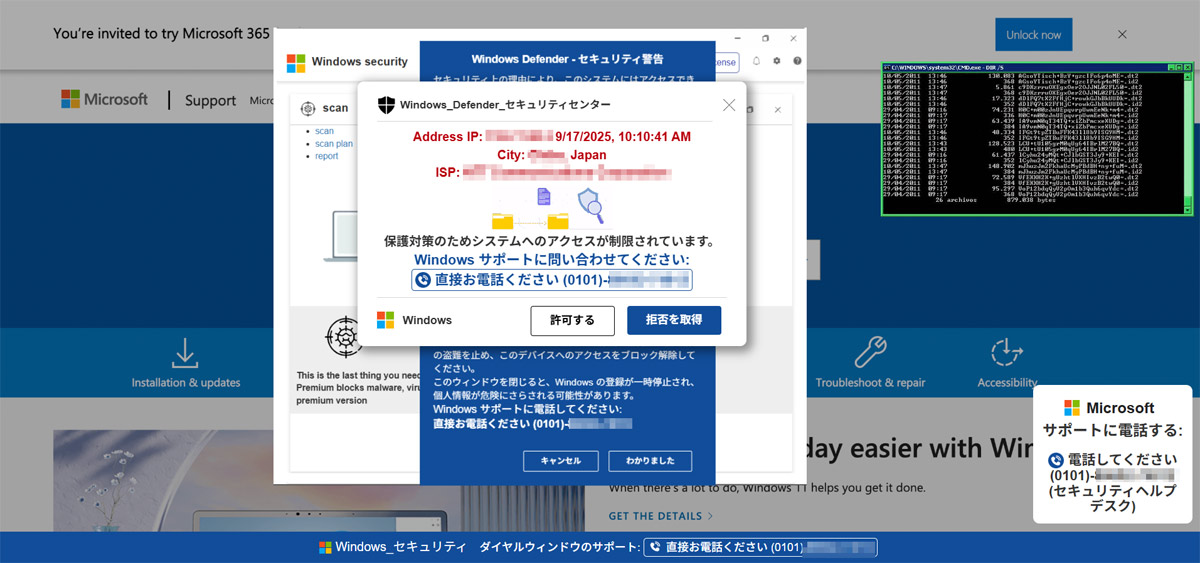Open the settings gear in Windows security window
This screenshot has width=1200, height=563.
click(x=777, y=61)
